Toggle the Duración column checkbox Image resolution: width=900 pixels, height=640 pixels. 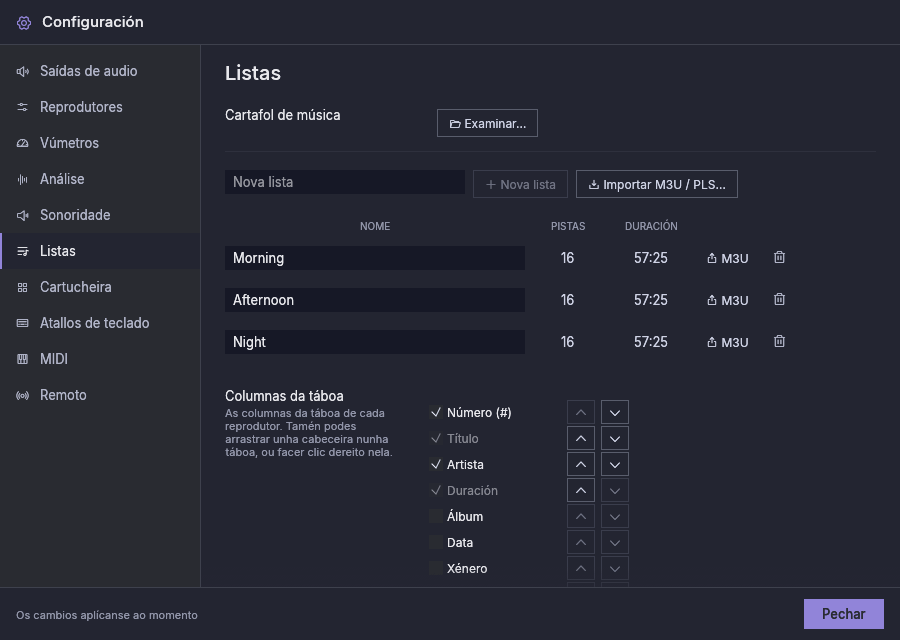click(436, 490)
